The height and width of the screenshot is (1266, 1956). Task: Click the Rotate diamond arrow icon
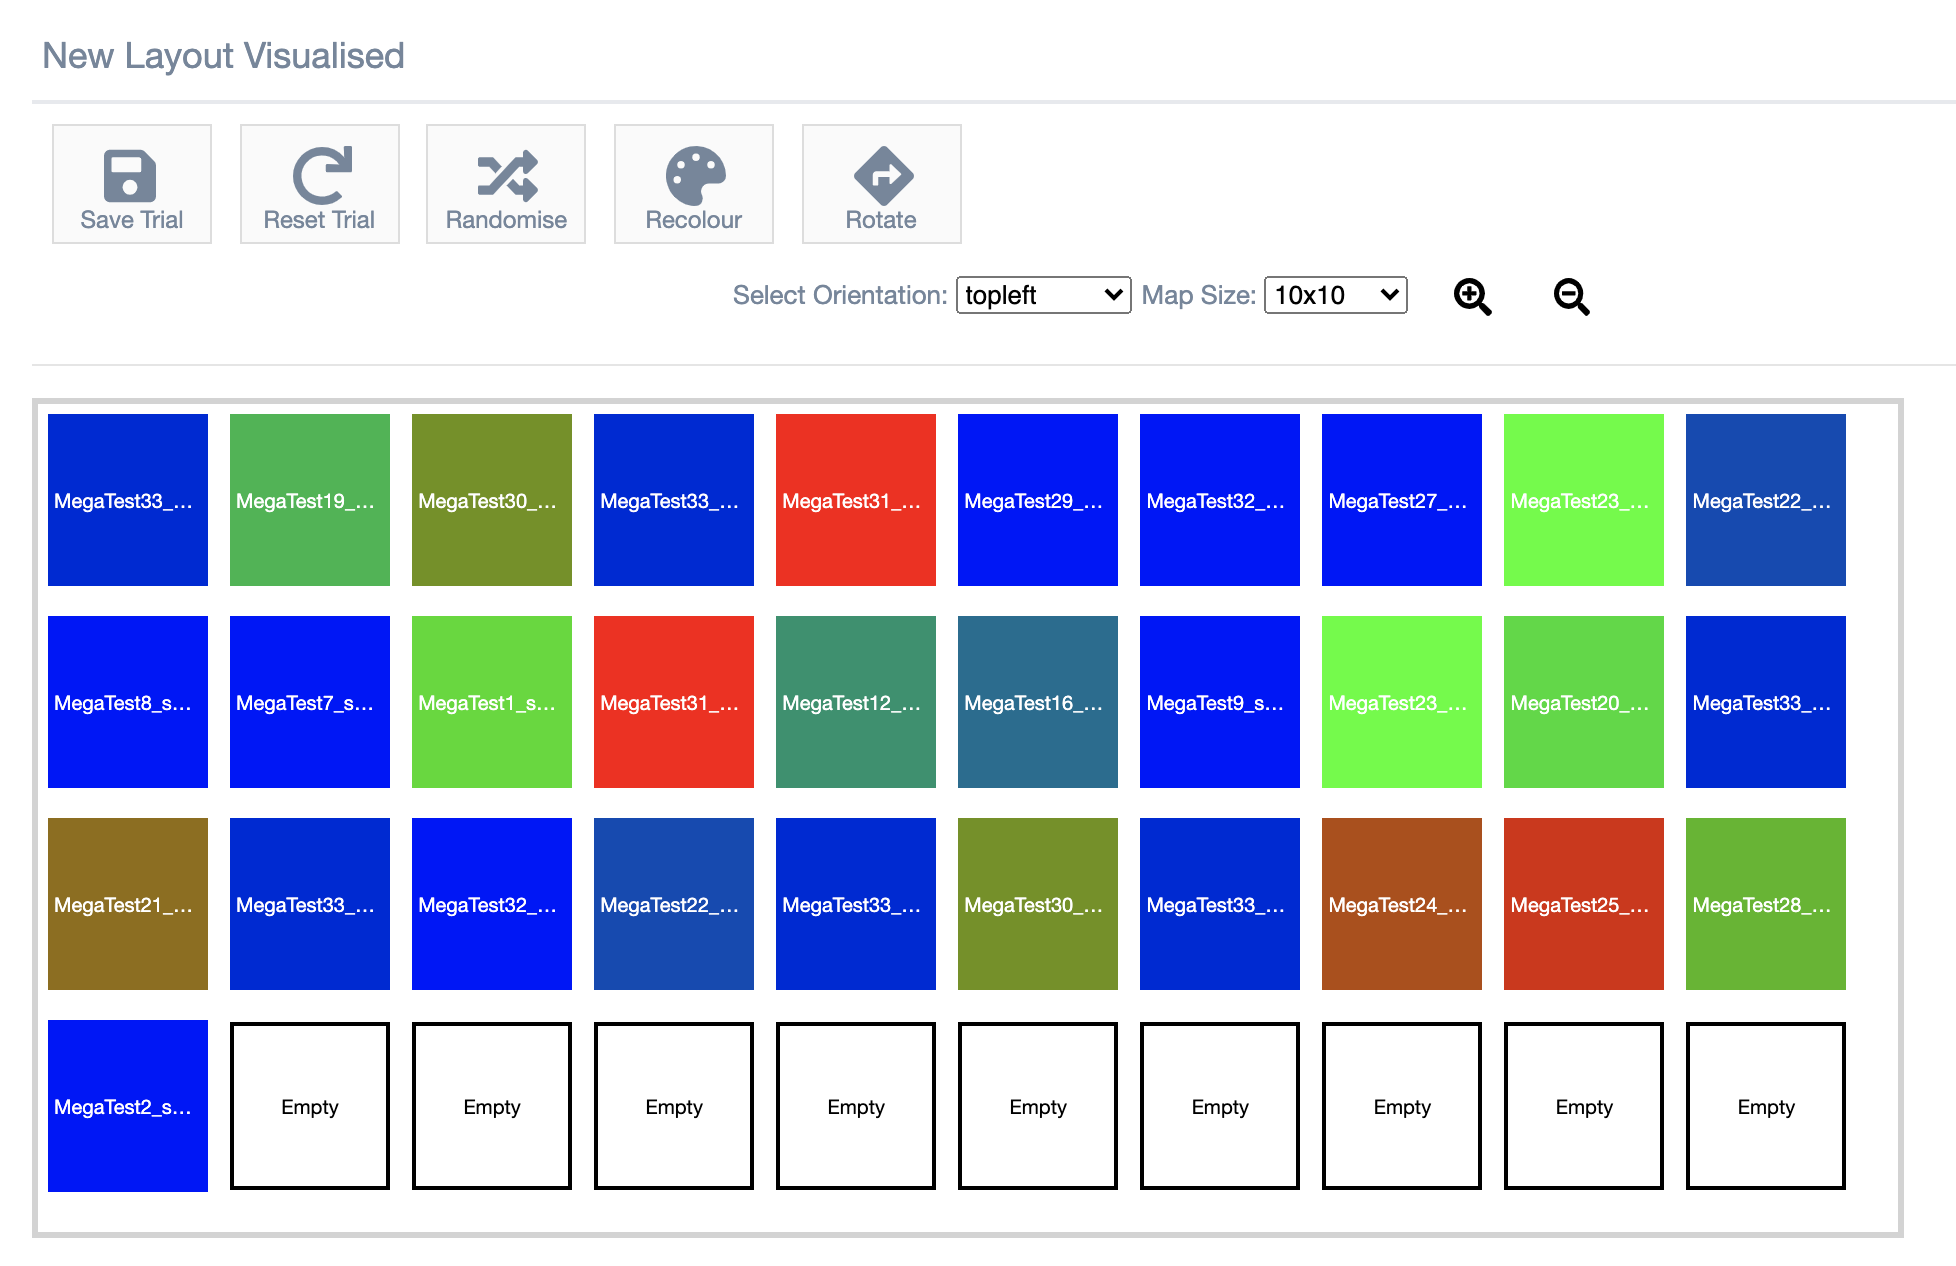pos(882,175)
